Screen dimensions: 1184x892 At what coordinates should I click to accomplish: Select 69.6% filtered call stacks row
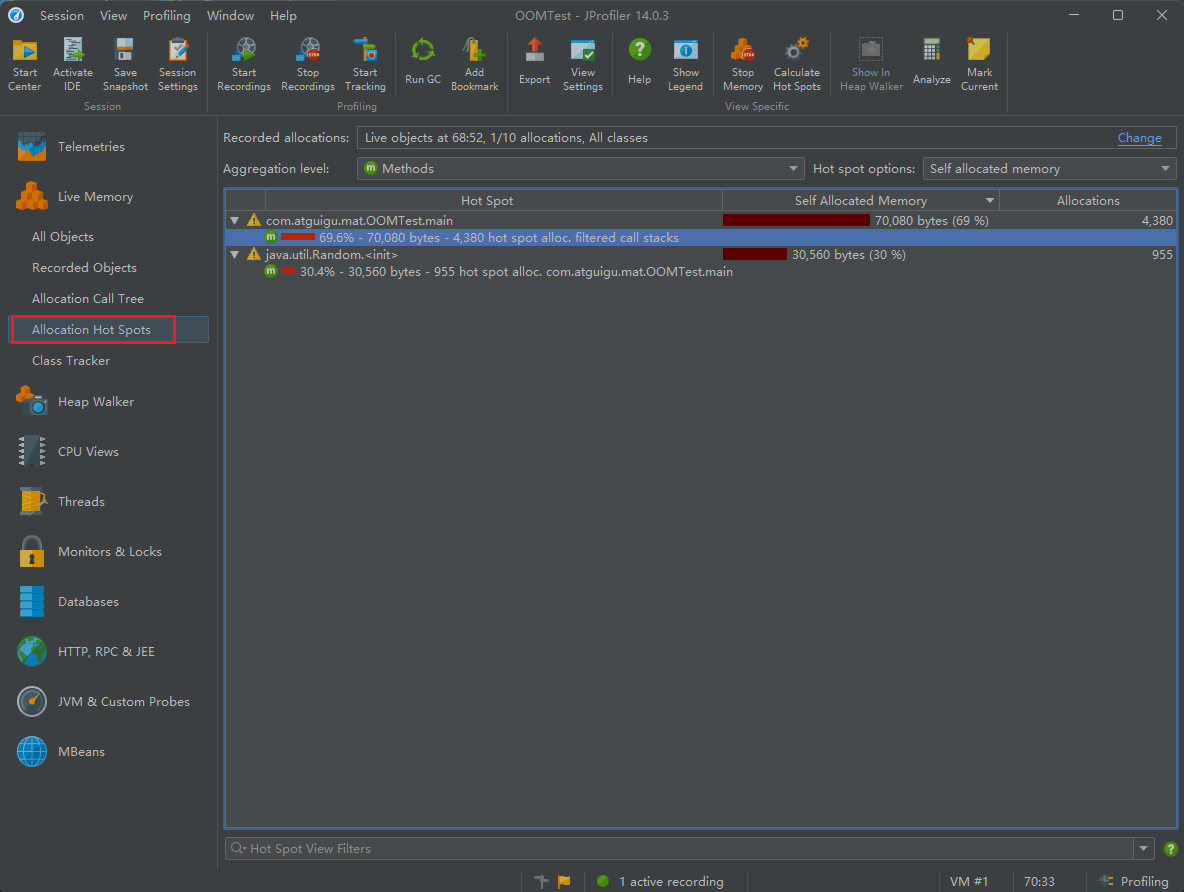click(x=701, y=237)
